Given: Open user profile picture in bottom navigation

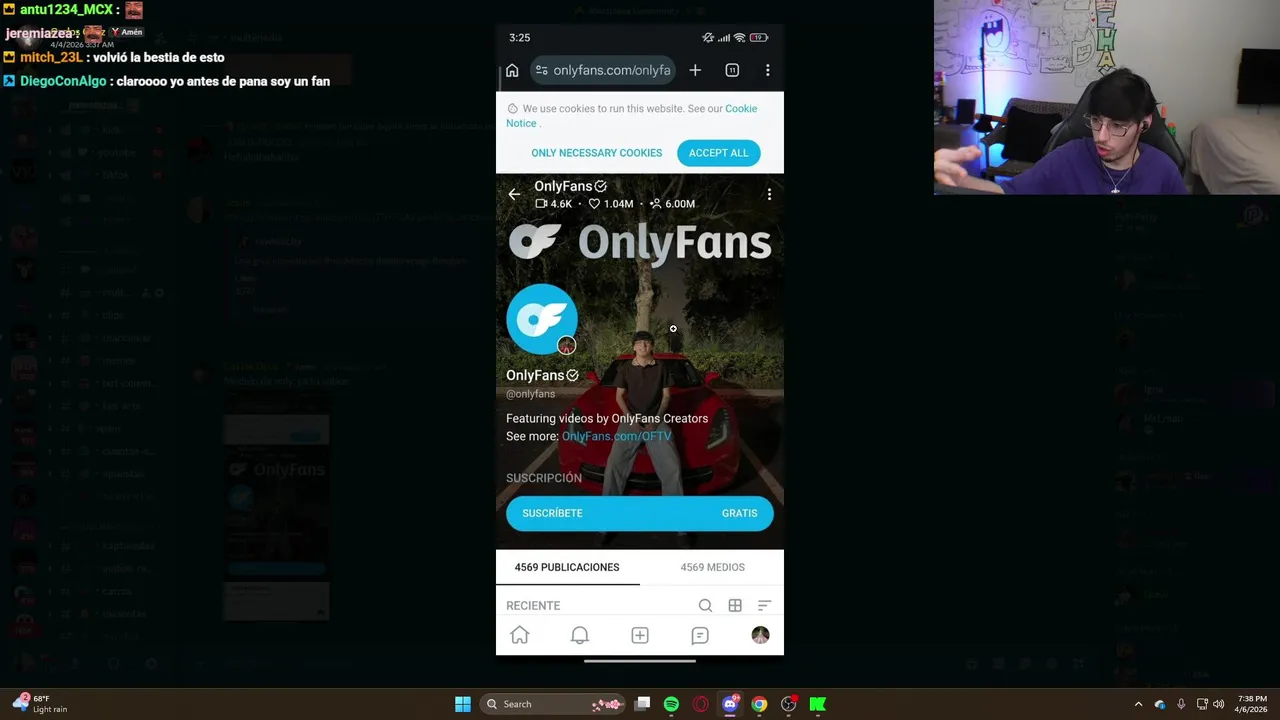Looking at the screenshot, I should [760, 635].
